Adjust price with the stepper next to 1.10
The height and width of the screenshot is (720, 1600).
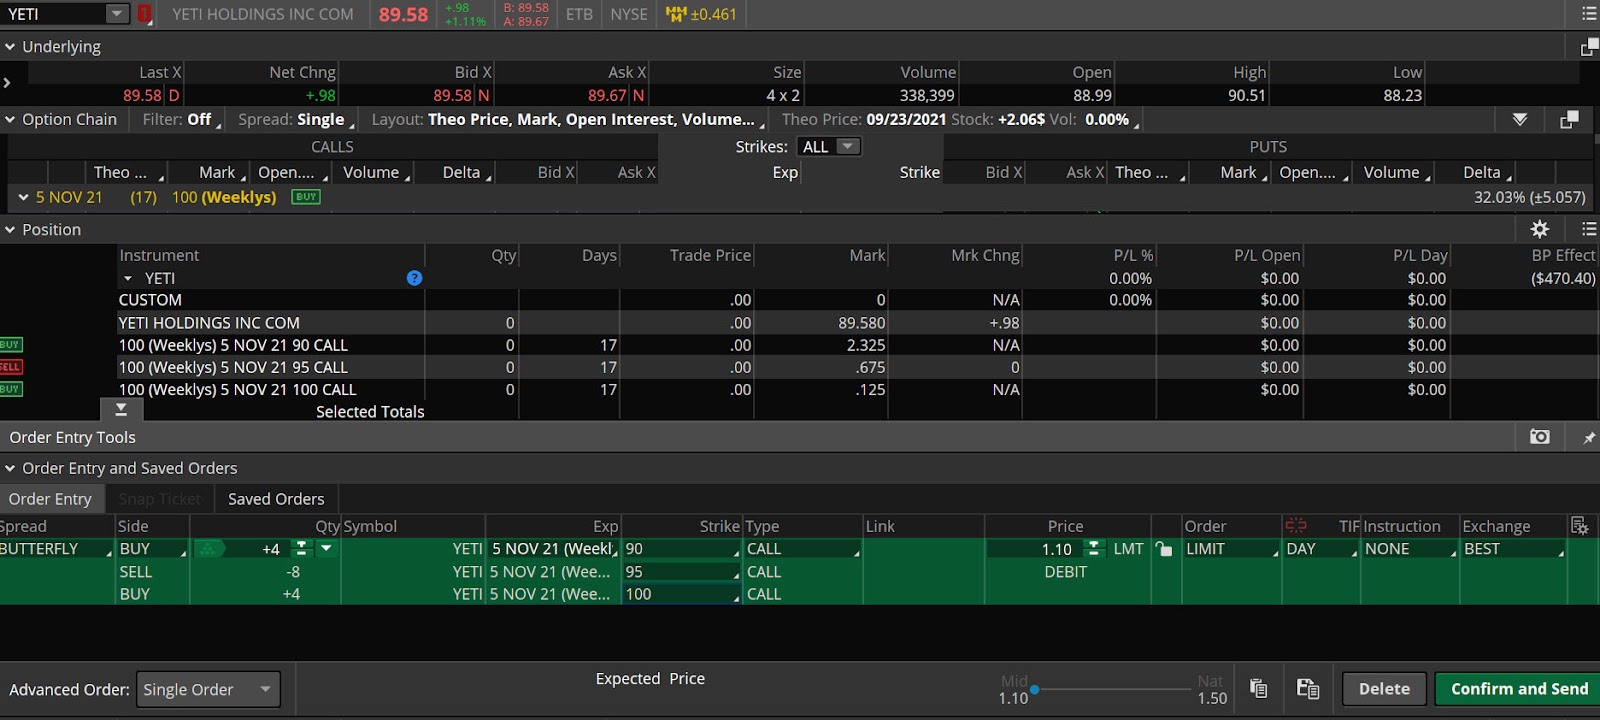point(1094,548)
